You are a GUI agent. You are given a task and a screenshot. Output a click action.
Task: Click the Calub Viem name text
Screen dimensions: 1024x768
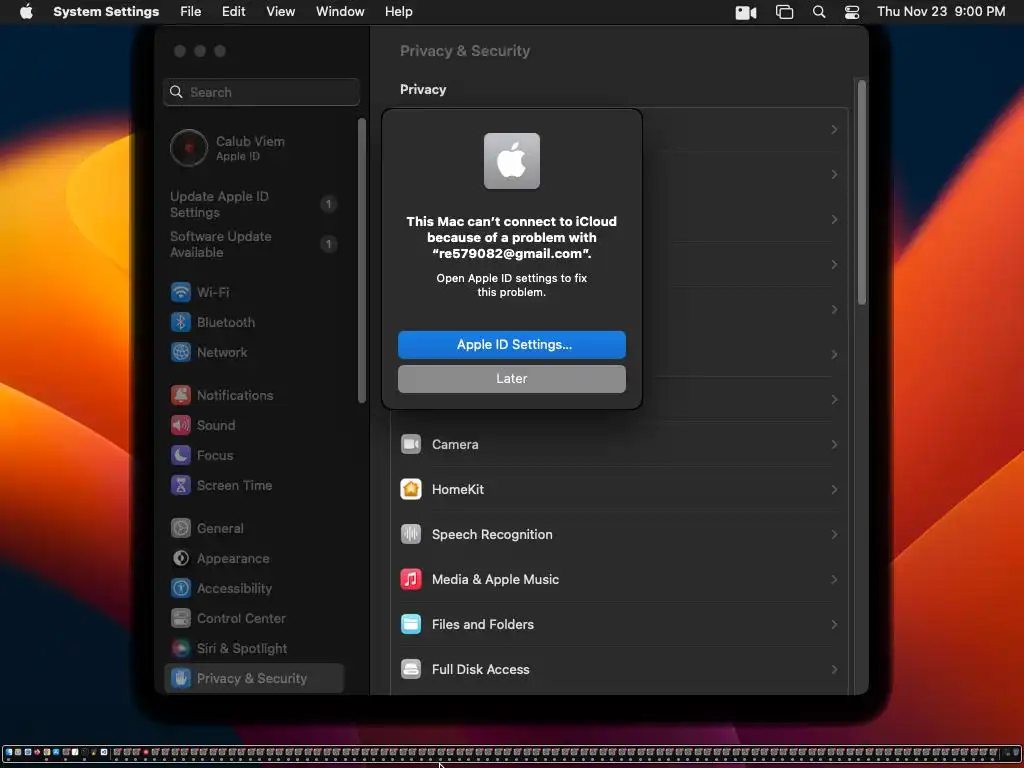[x=250, y=141]
